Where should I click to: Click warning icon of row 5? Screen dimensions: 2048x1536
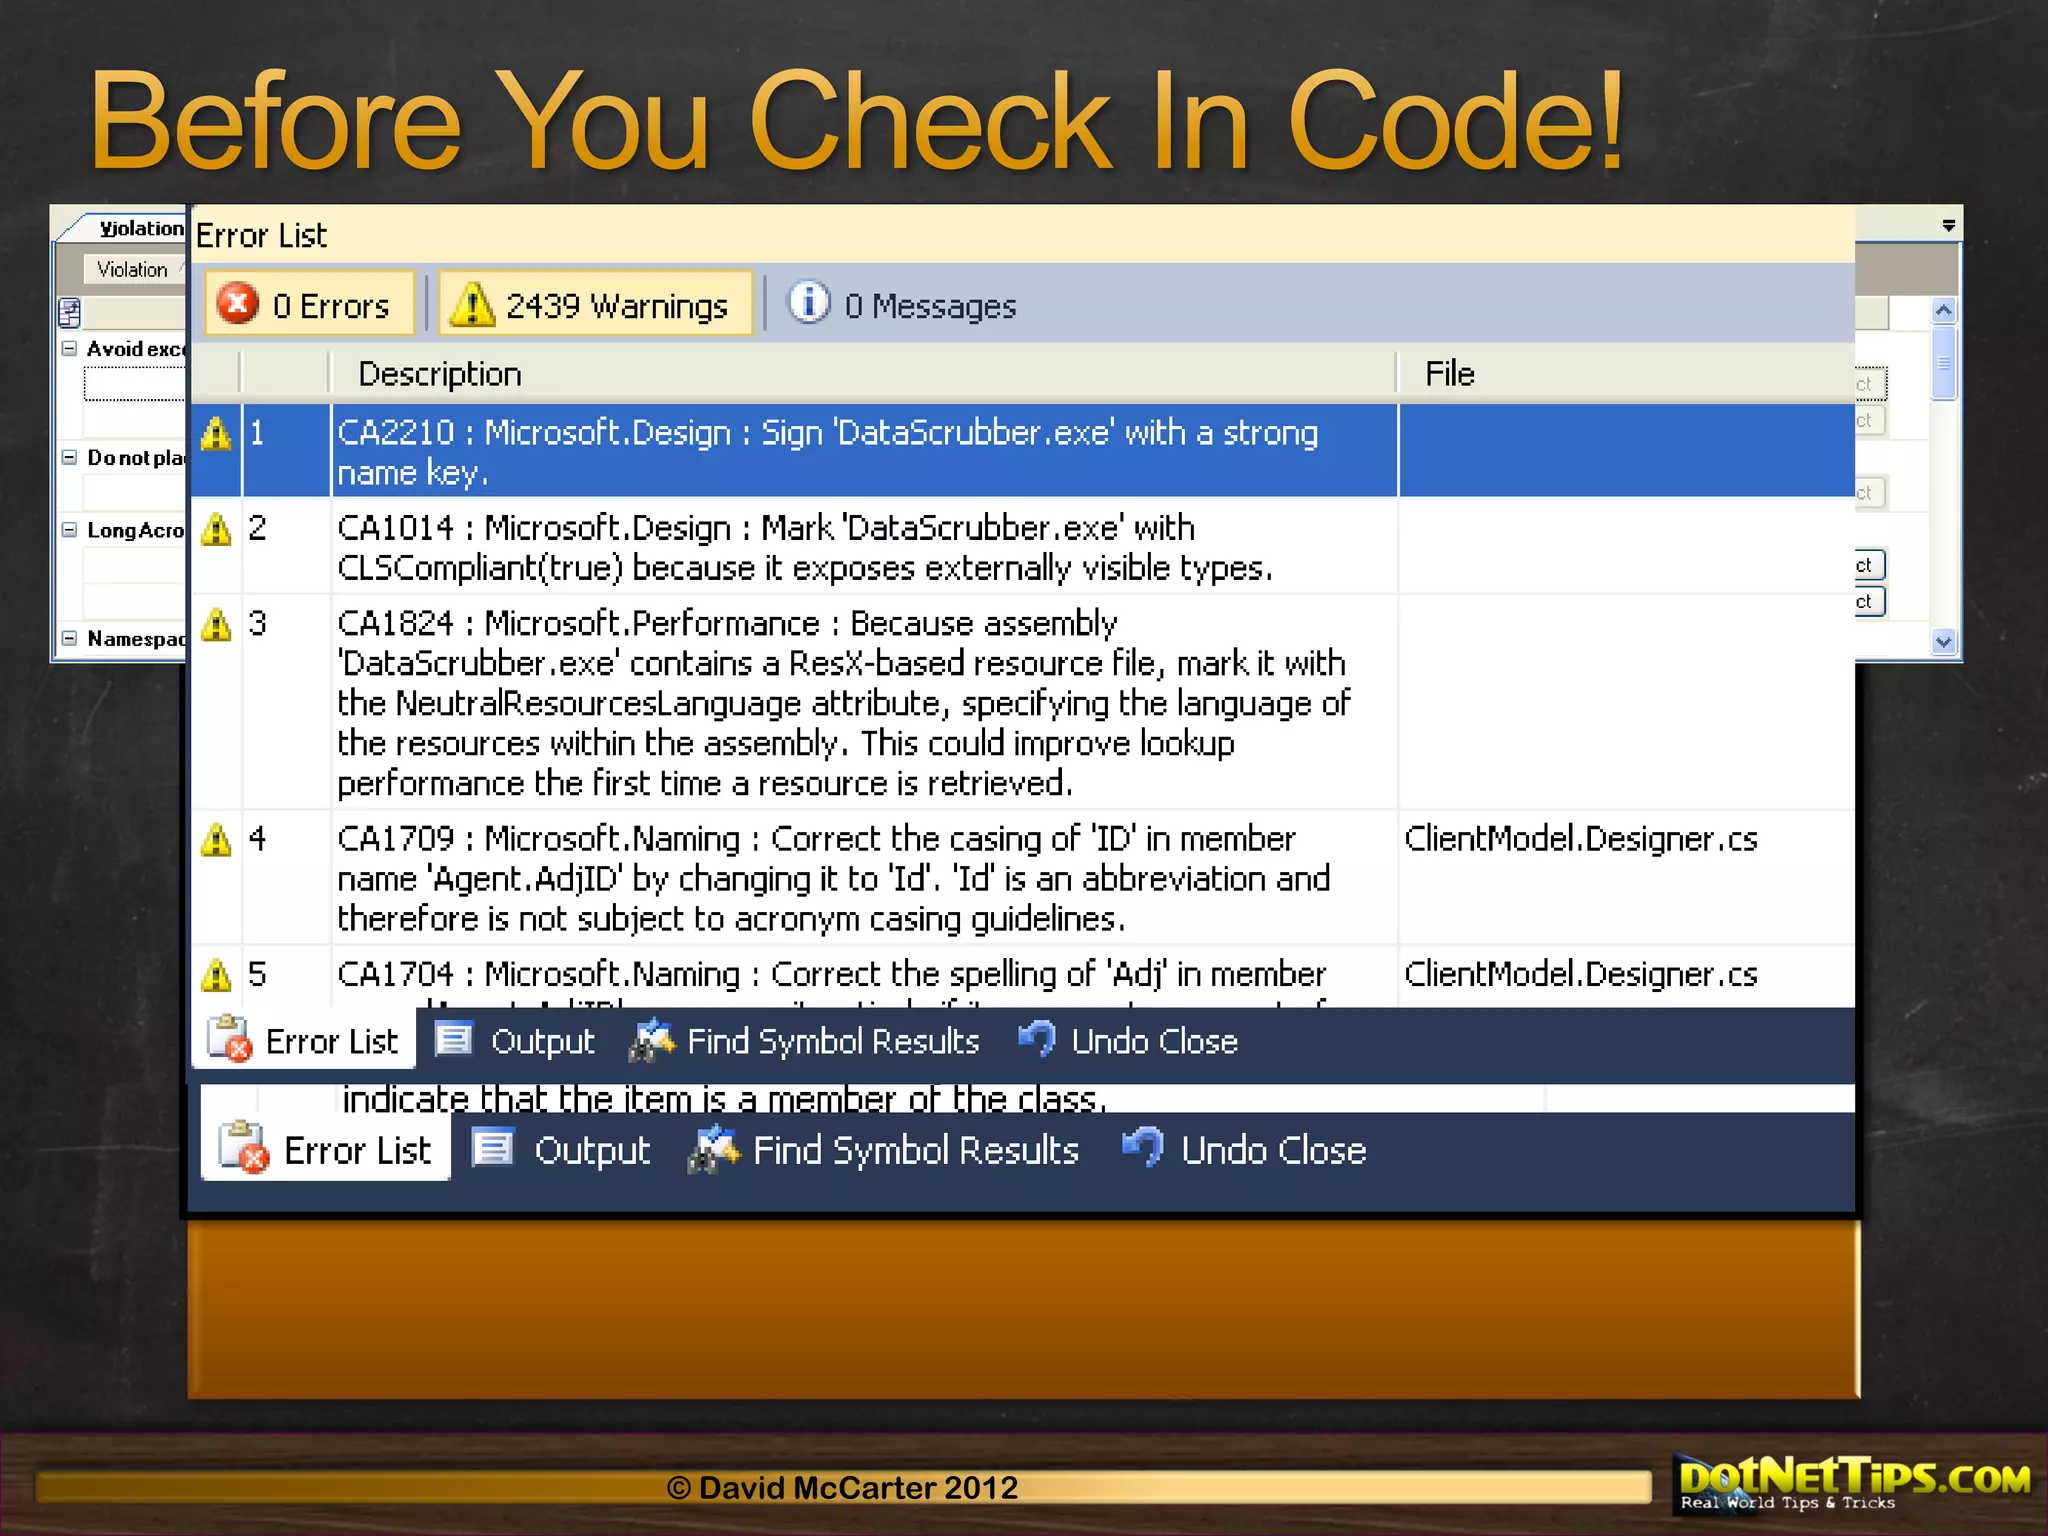pyautogui.click(x=216, y=975)
